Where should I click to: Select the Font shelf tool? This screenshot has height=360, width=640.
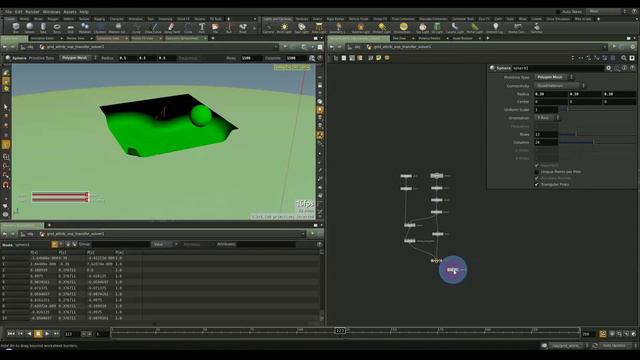[202, 28]
